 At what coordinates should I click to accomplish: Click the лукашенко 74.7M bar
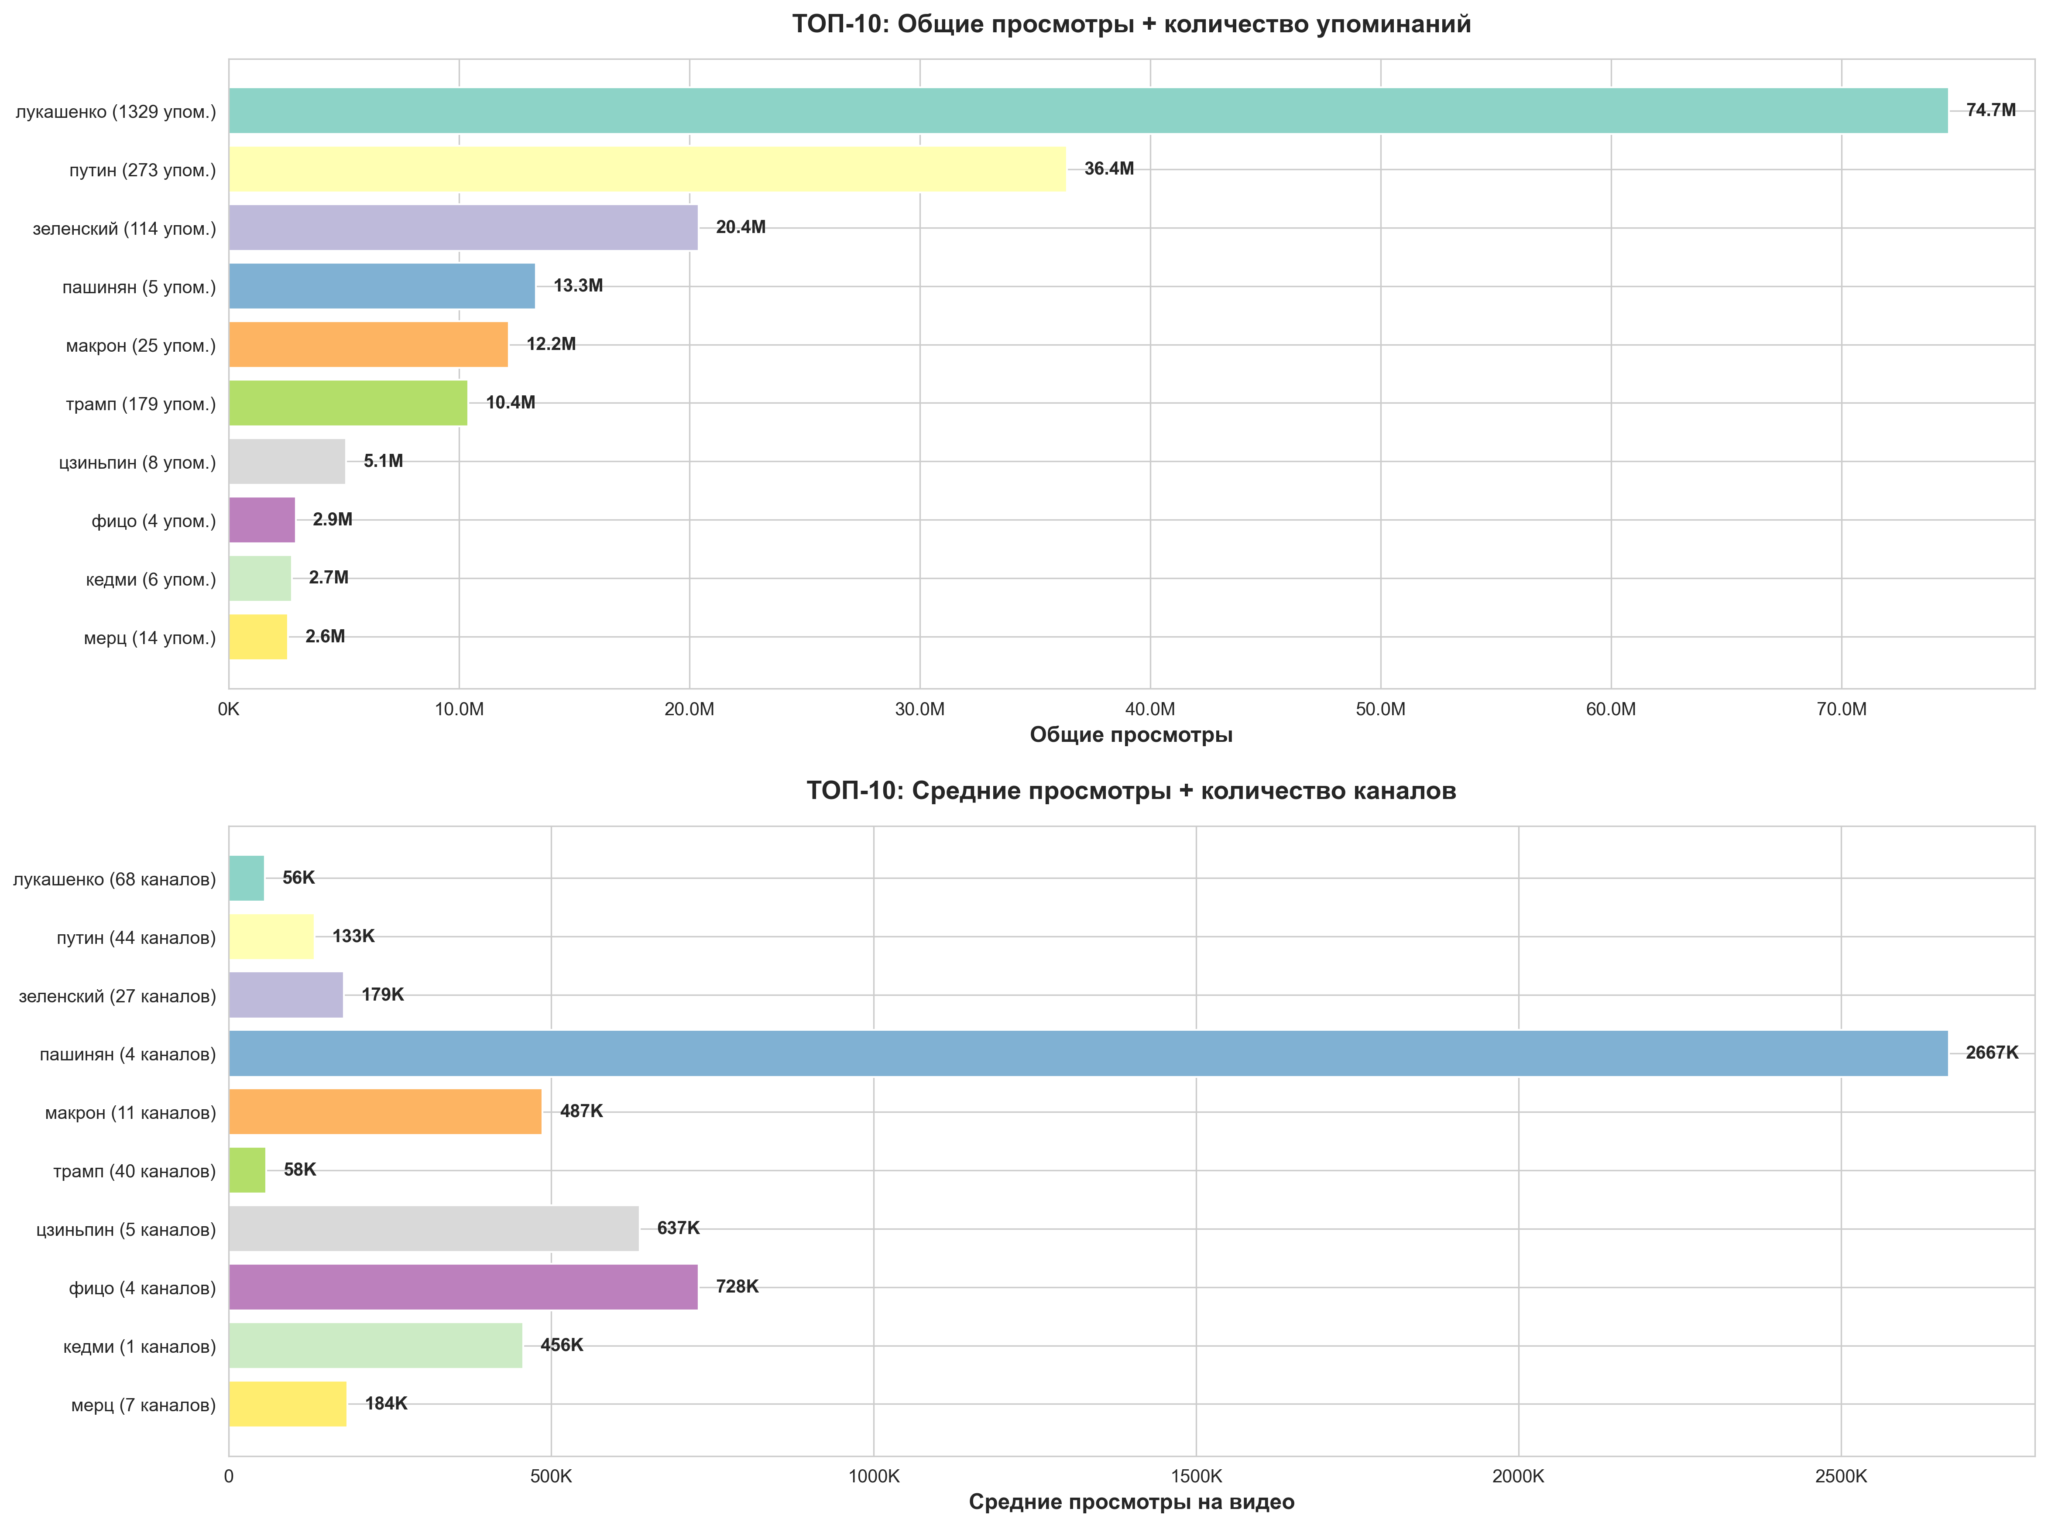coord(1087,110)
